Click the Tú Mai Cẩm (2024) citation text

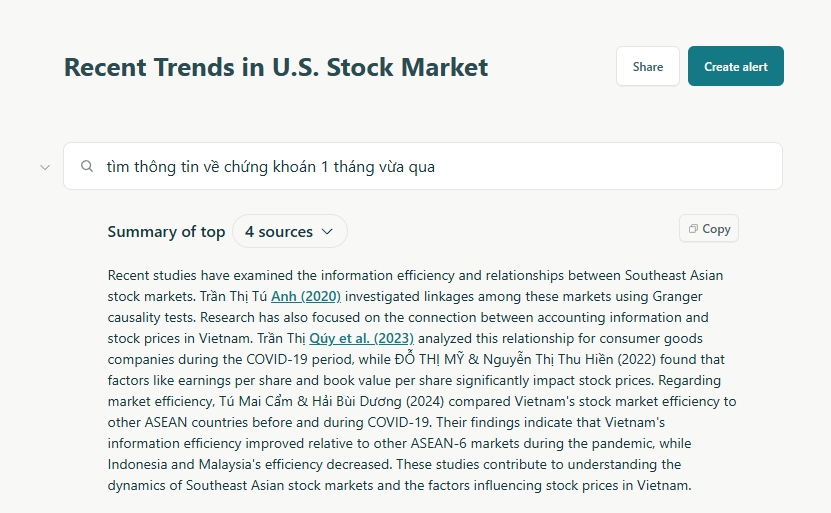pyautogui.click(x=332, y=401)
